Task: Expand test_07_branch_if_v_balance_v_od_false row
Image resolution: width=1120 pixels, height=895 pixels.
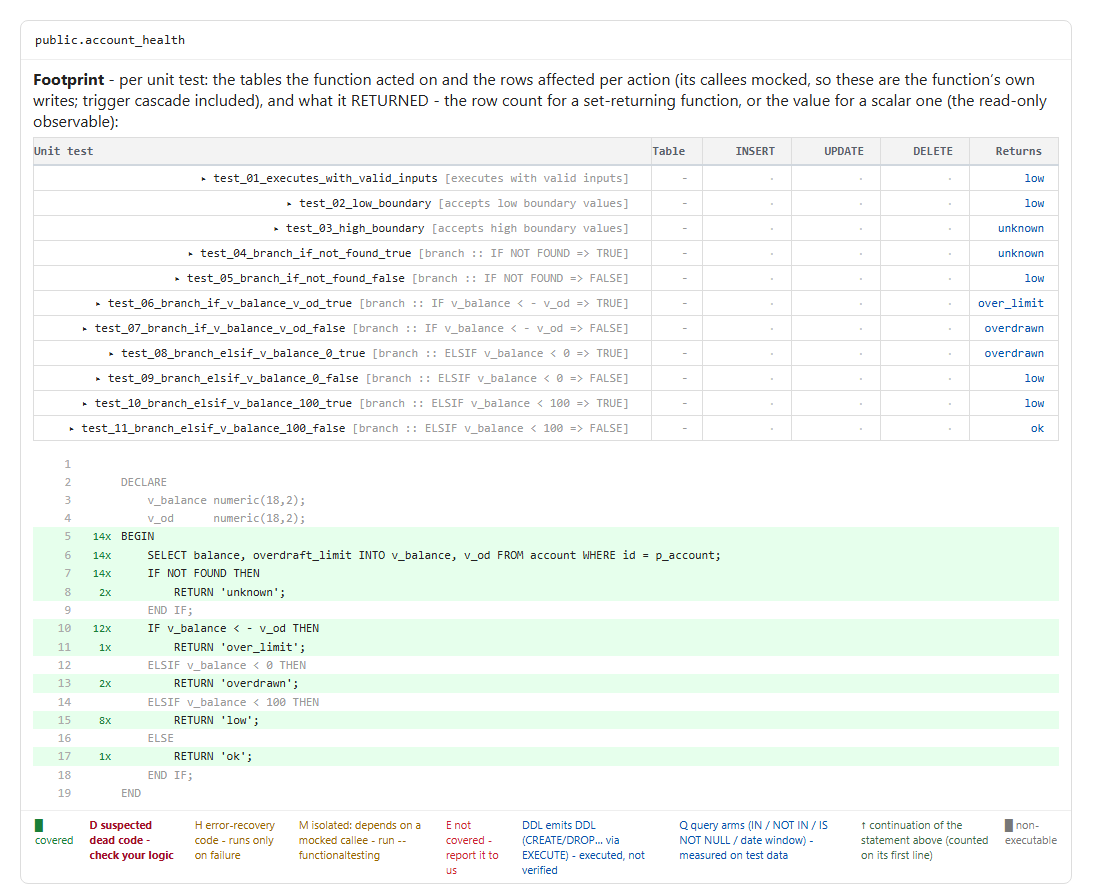Action: coord(84,329)
